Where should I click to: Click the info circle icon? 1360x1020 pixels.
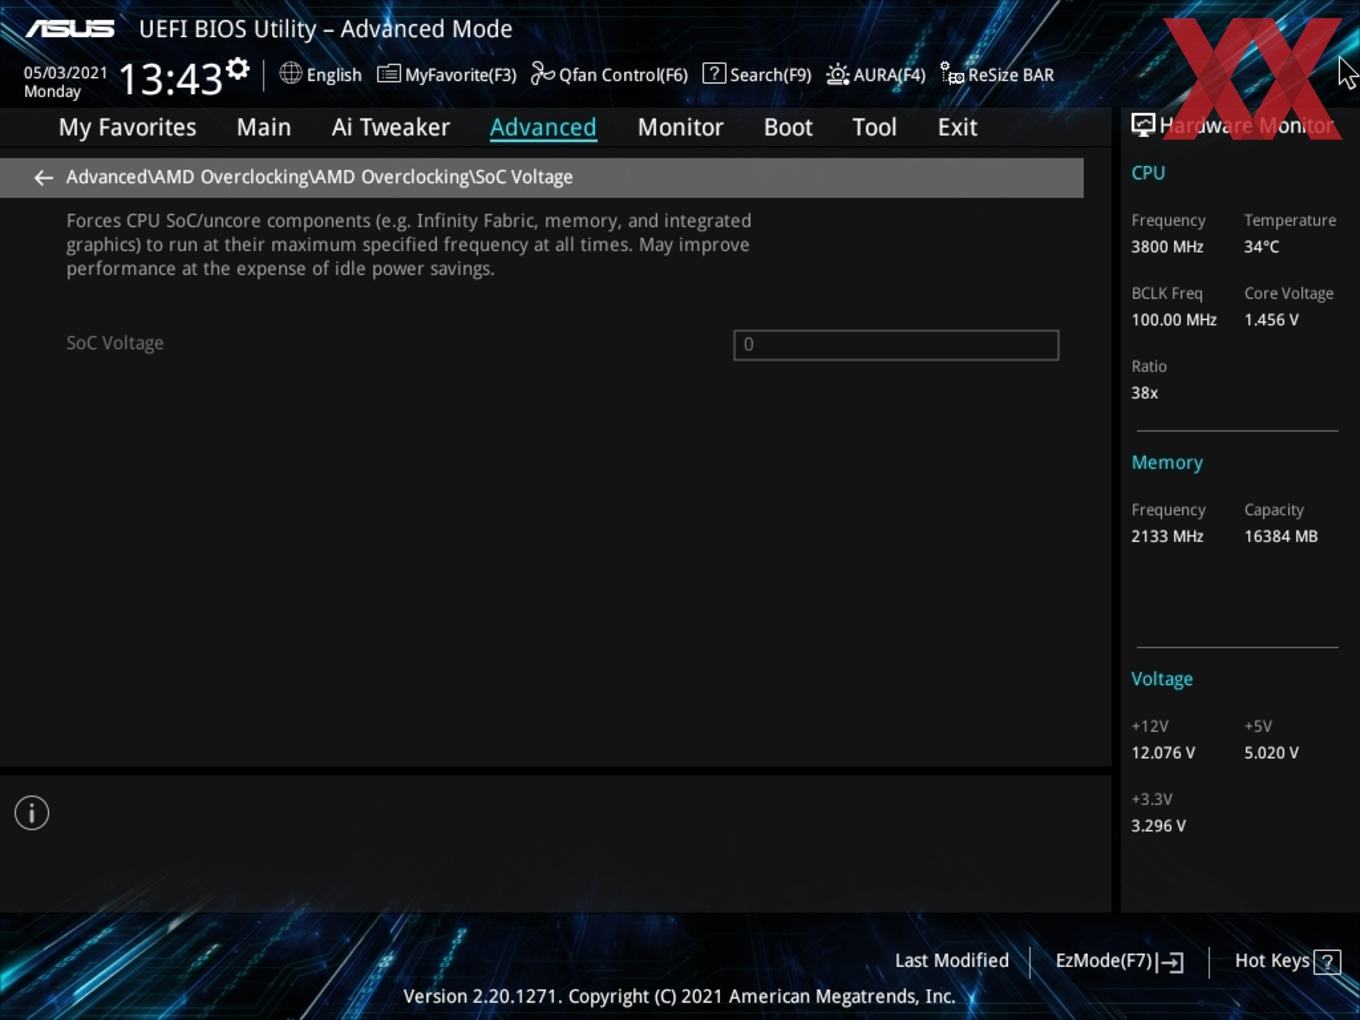pos(32,813)
